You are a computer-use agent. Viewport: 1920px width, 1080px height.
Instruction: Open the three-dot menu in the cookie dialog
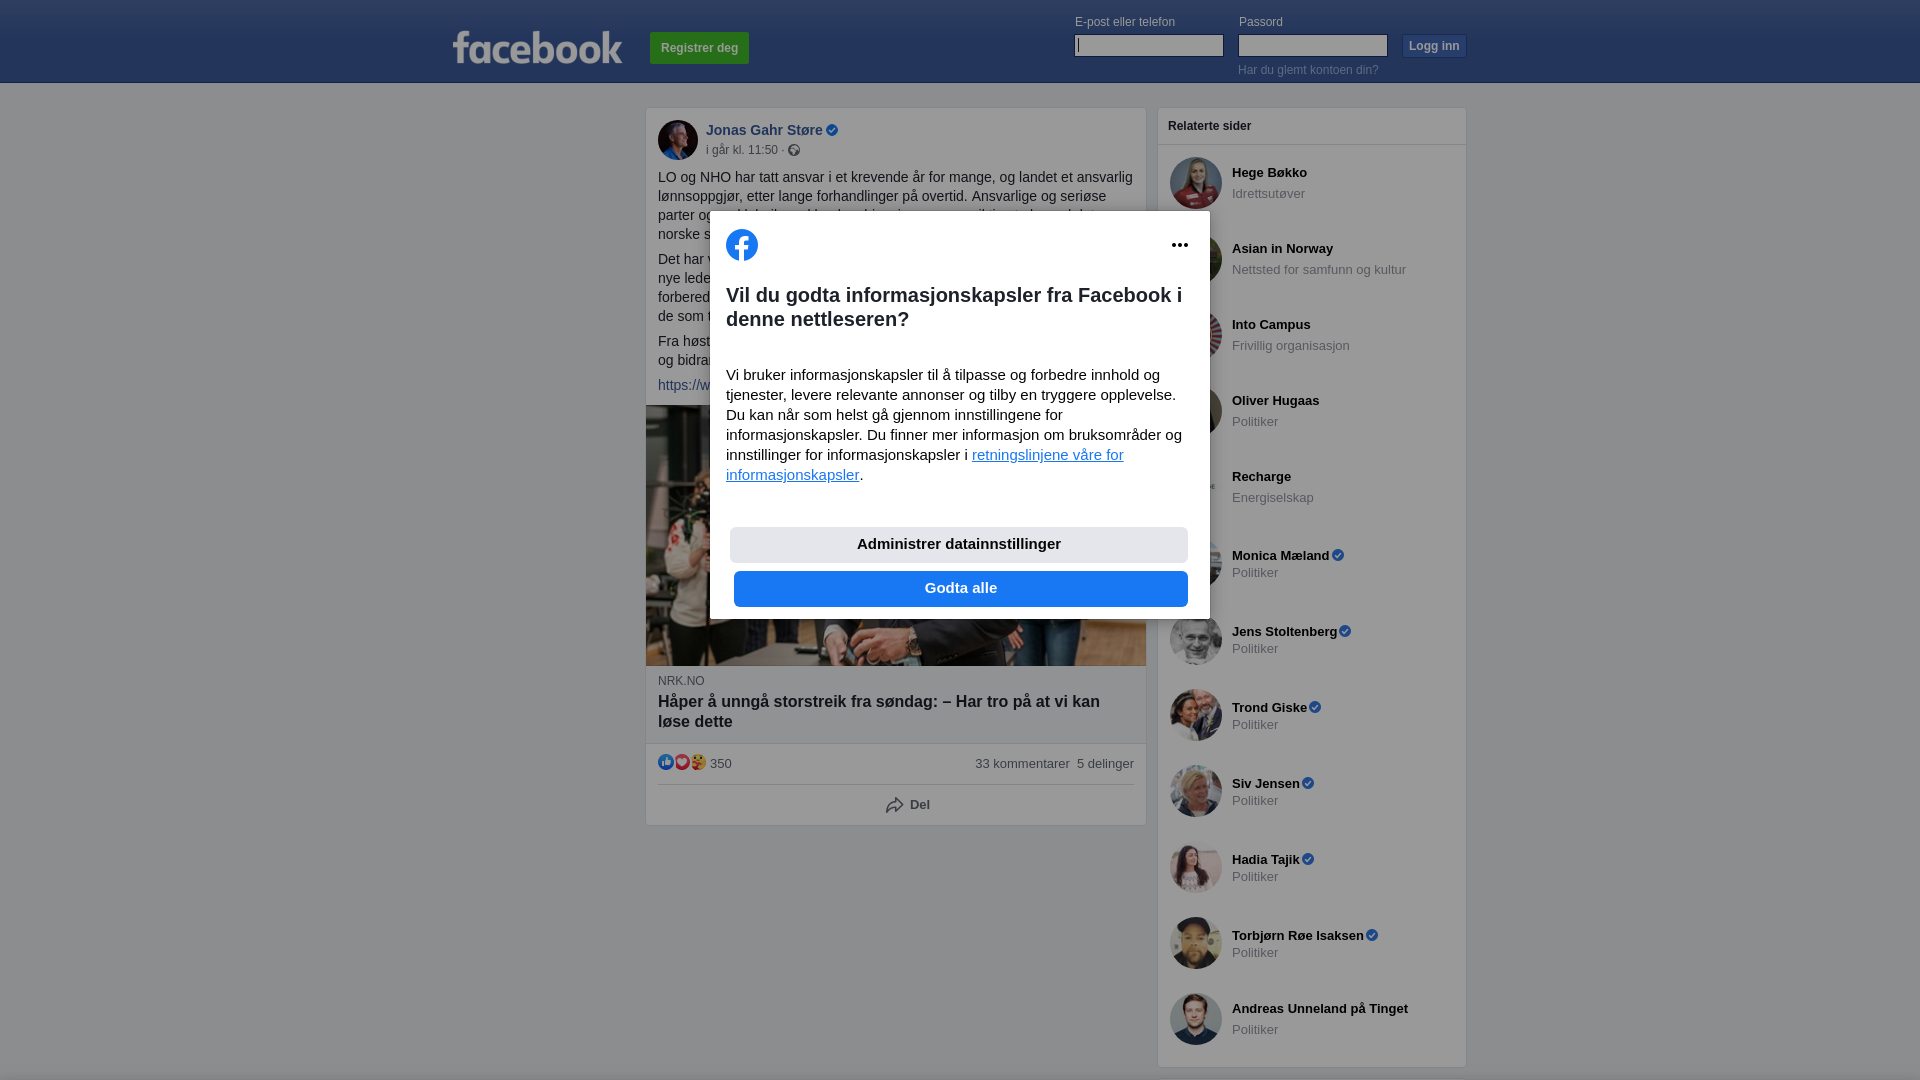1180,245
